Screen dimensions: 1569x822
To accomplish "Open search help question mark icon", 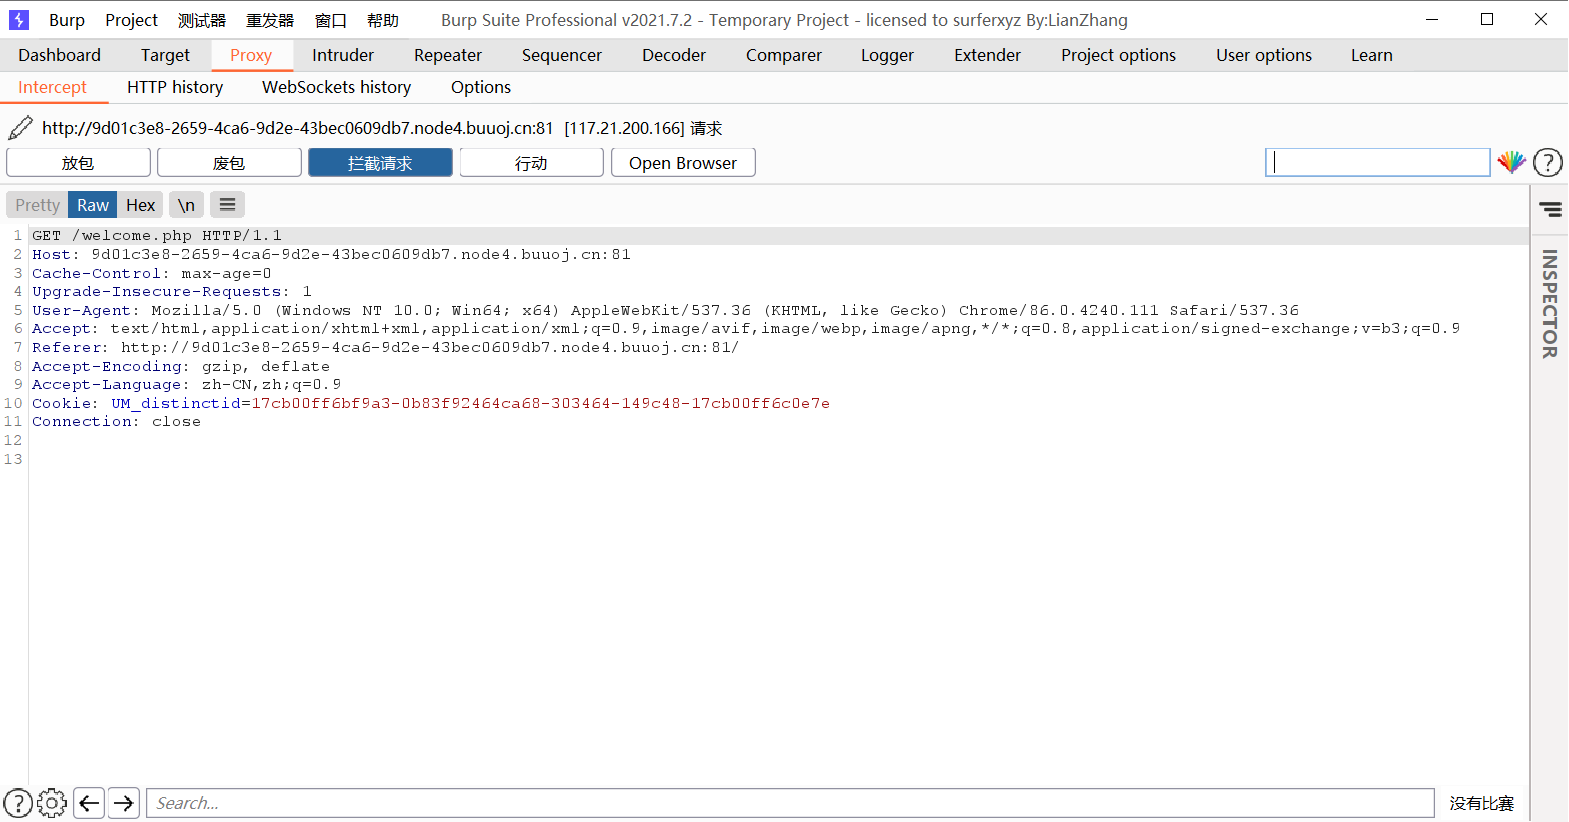I will coord(18,803).
